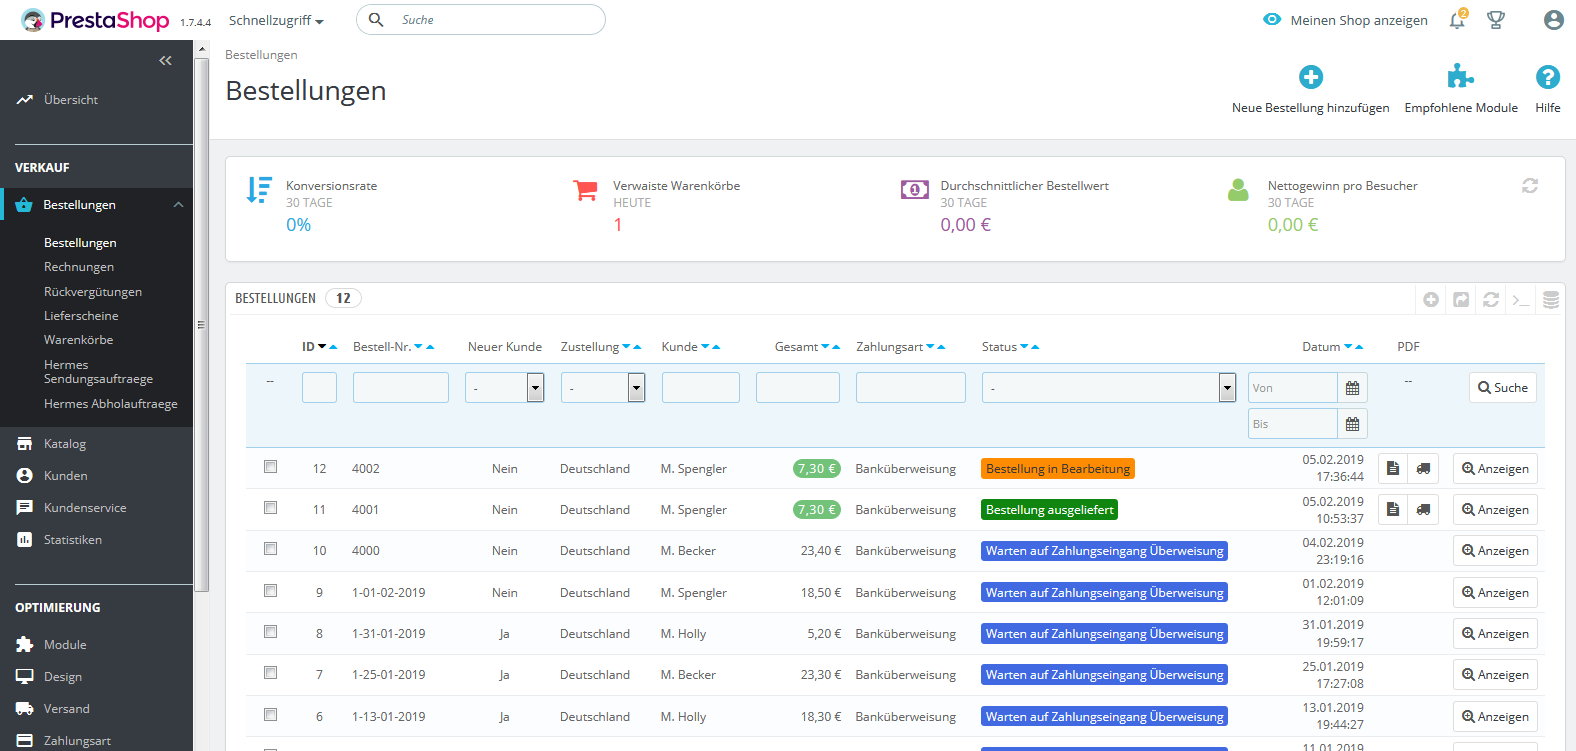Select the checkbox for order 4001
The image size is (1576, 751).
point(270,507)
